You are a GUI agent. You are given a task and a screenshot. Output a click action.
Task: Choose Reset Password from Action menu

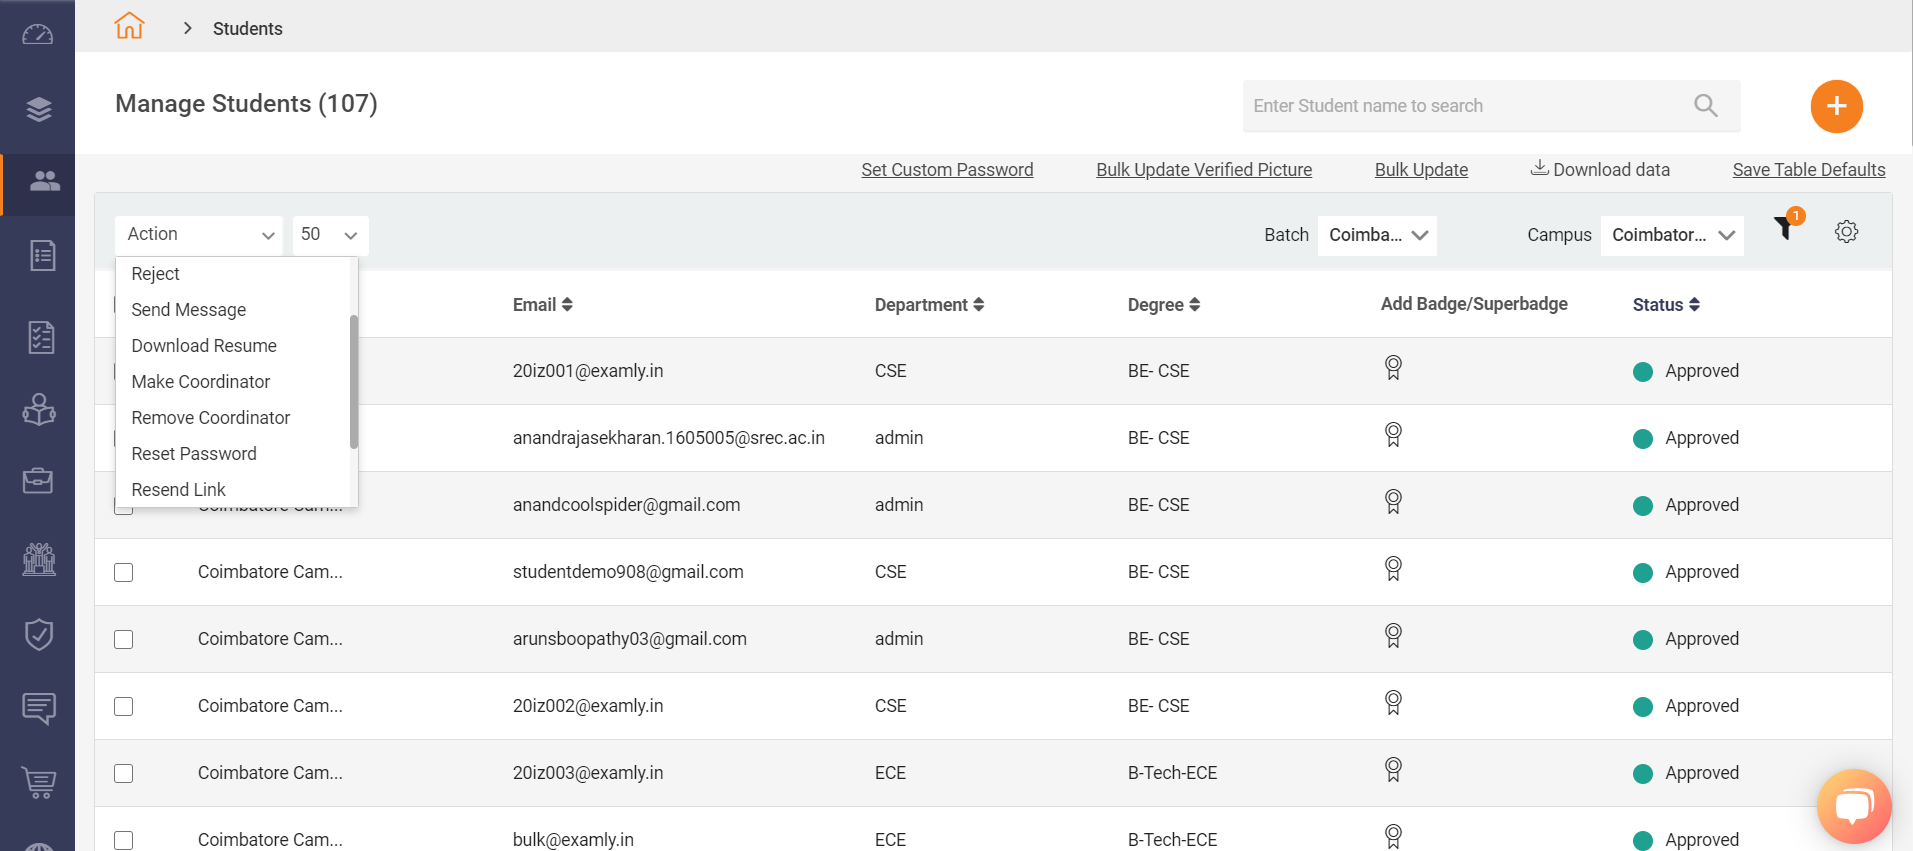233,454
